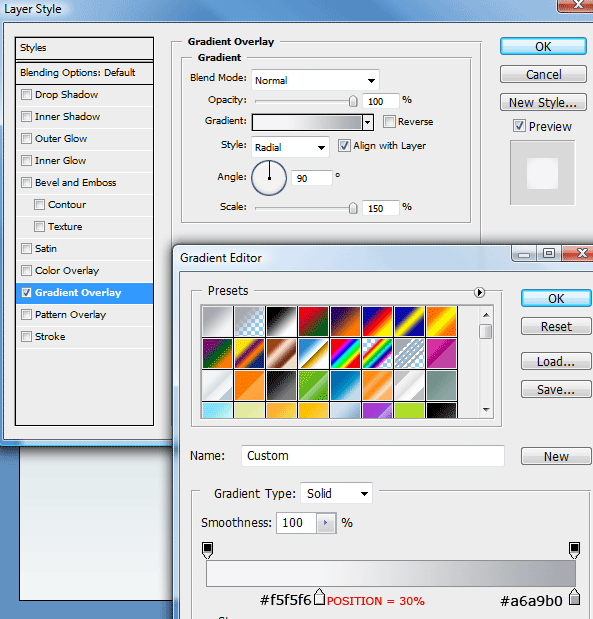The image size is (593, 619).
Task: Select the #f5f5f6 color stop at 30%
Action: [x=319, y=597]
